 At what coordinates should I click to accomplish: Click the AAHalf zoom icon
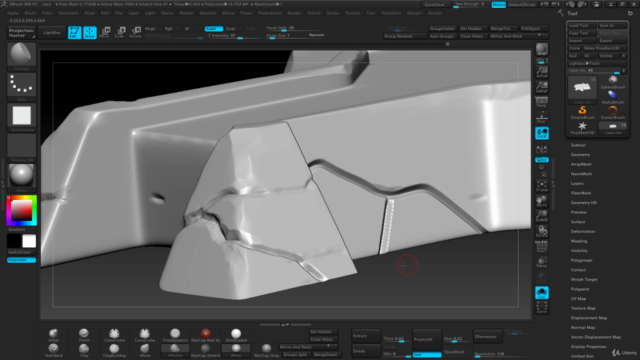tap(542, 87)
